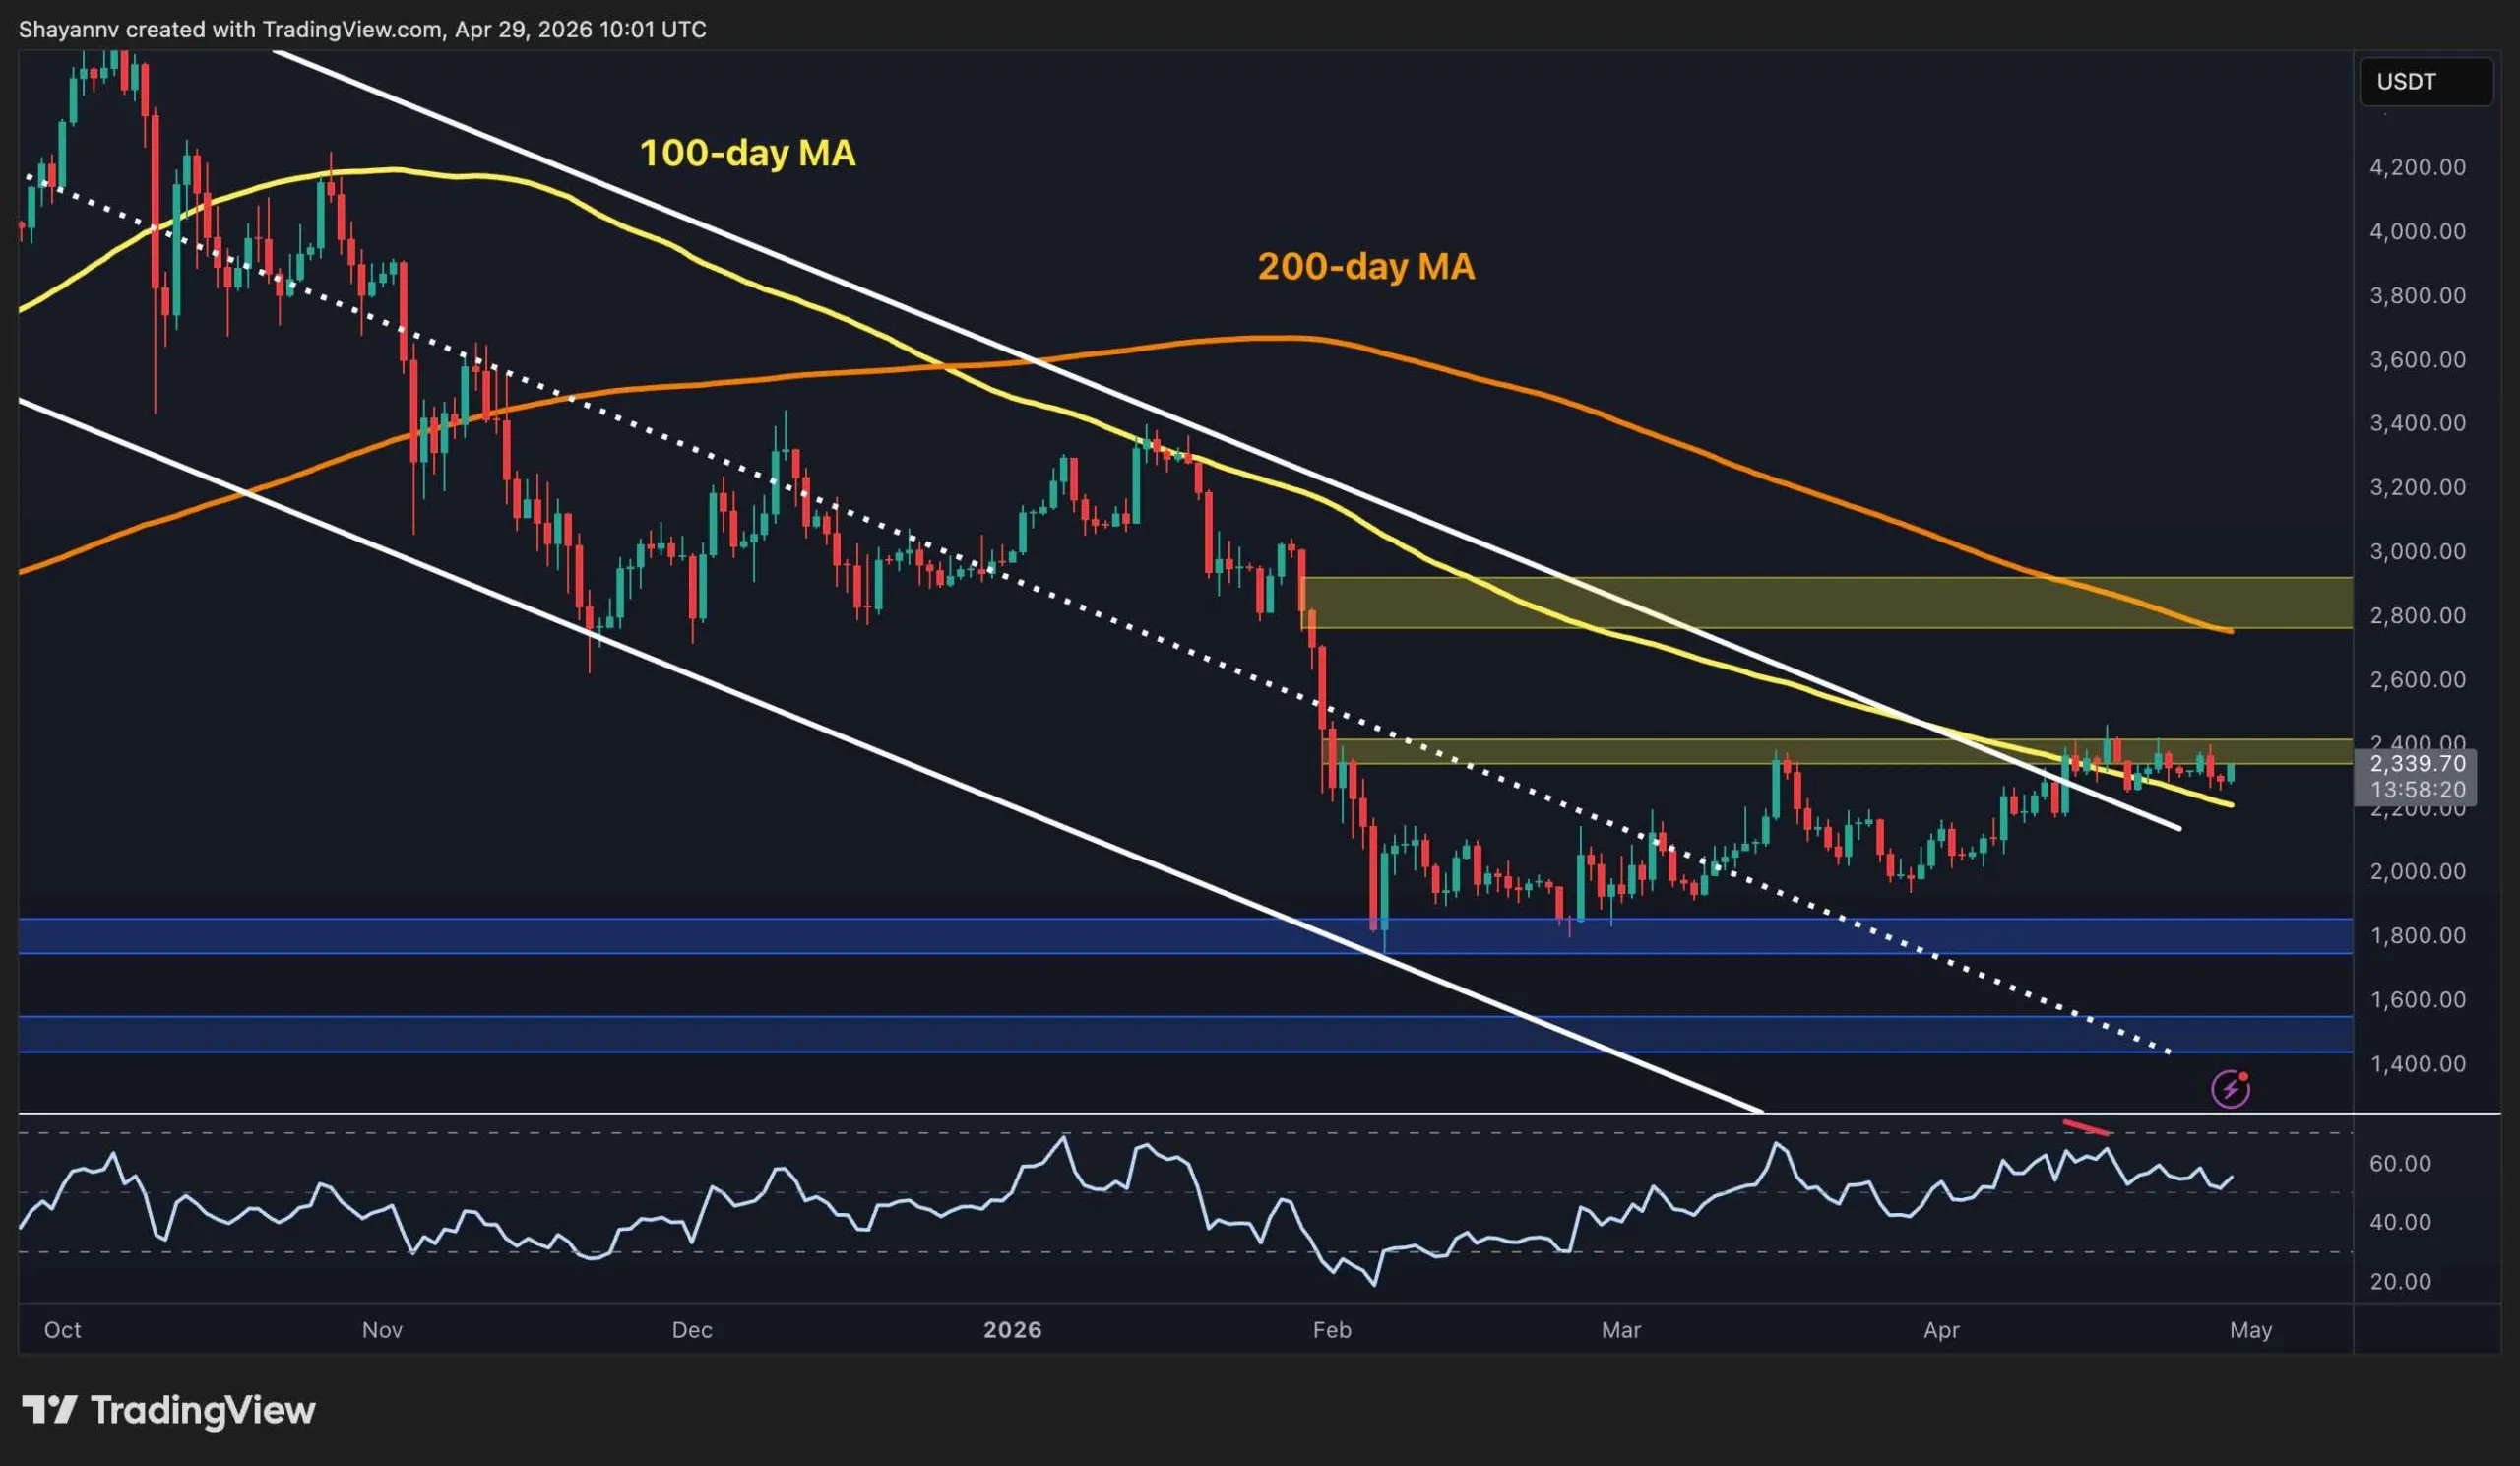Click the 20.00 level on RSI scale
Screen dimensions: 2520x1466
(2400, 1281)
